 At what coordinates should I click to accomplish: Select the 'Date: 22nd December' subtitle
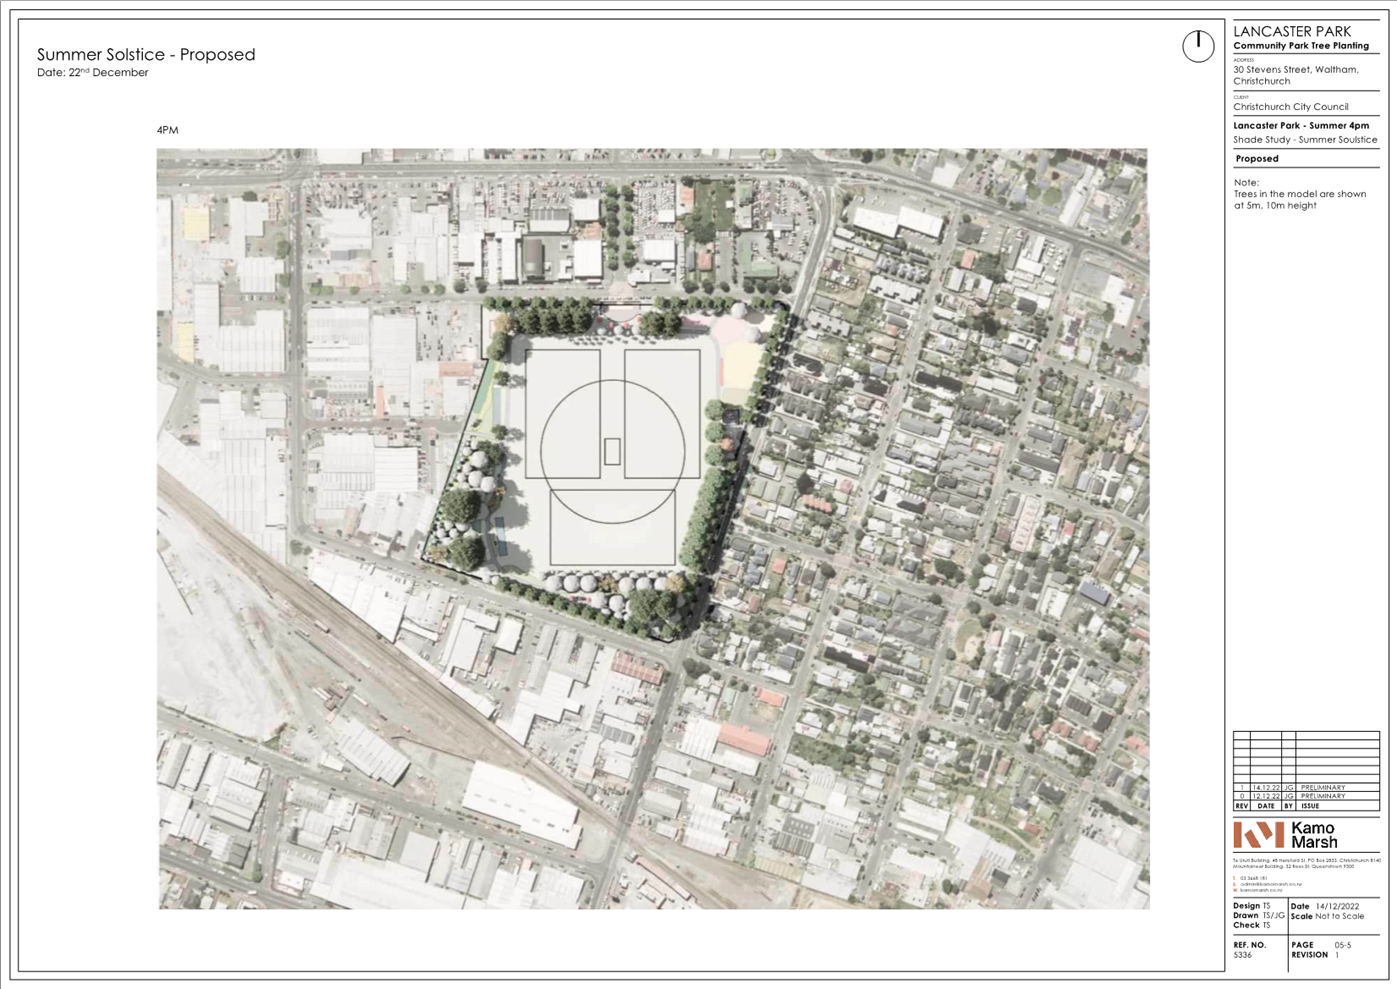(x=92, y=73)
